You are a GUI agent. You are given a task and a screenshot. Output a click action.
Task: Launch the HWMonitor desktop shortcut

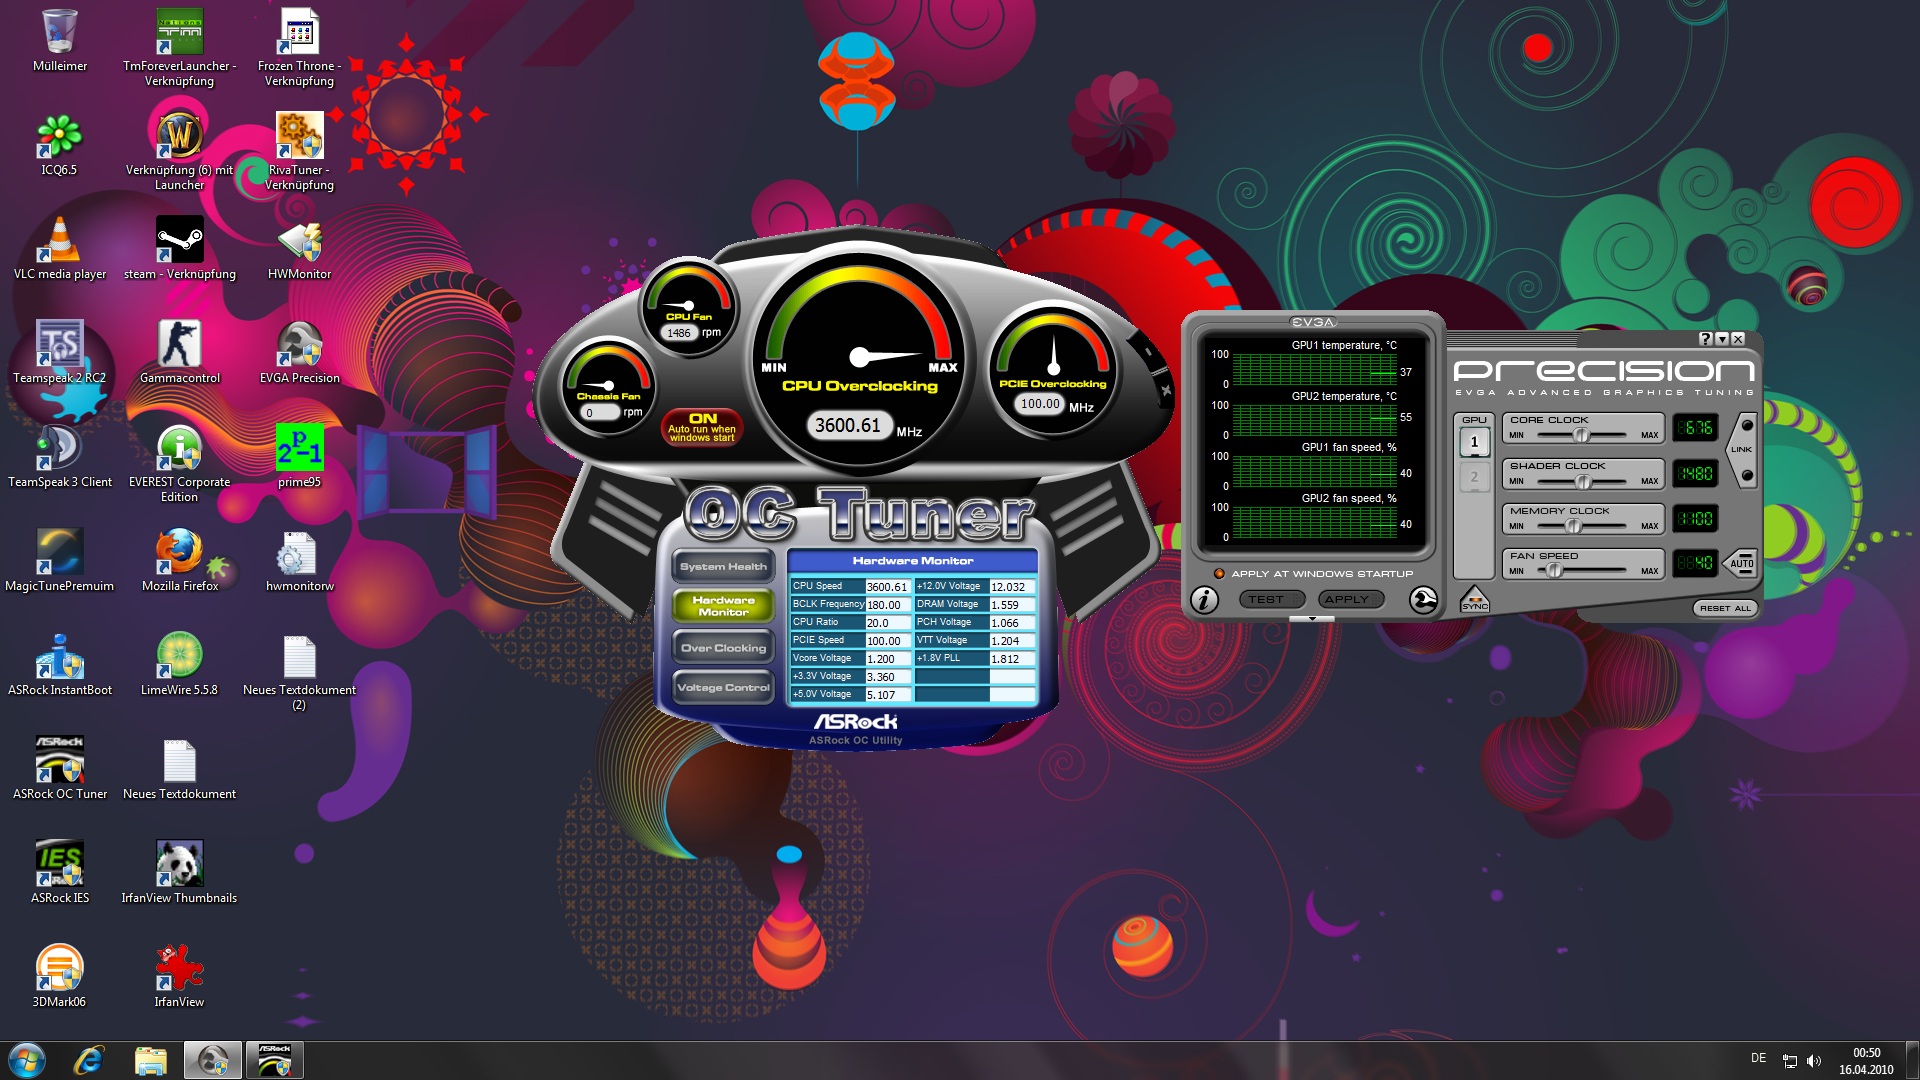click(x=299, y=243)
